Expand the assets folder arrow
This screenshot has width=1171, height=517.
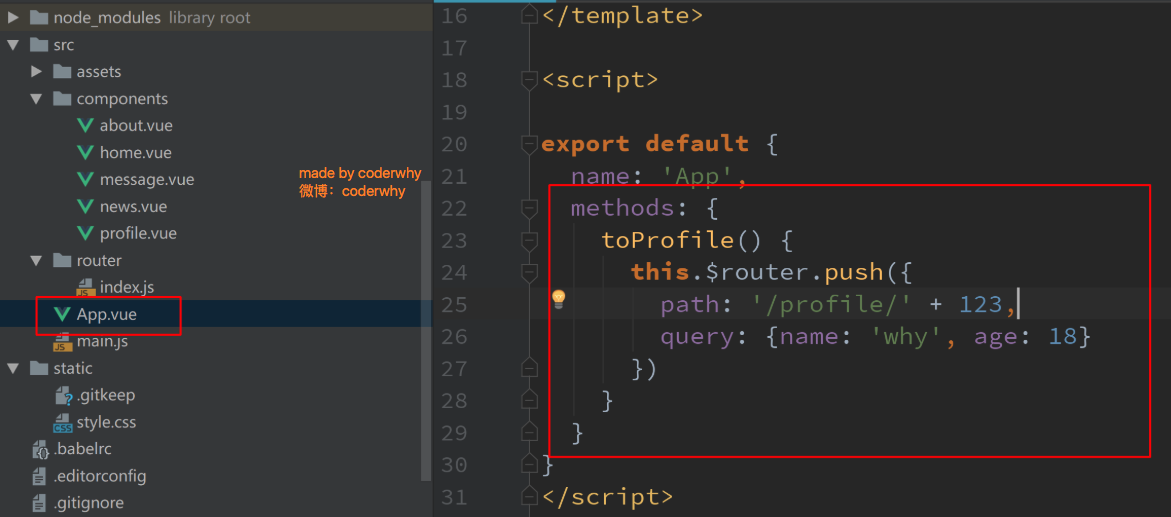(36, 72)
